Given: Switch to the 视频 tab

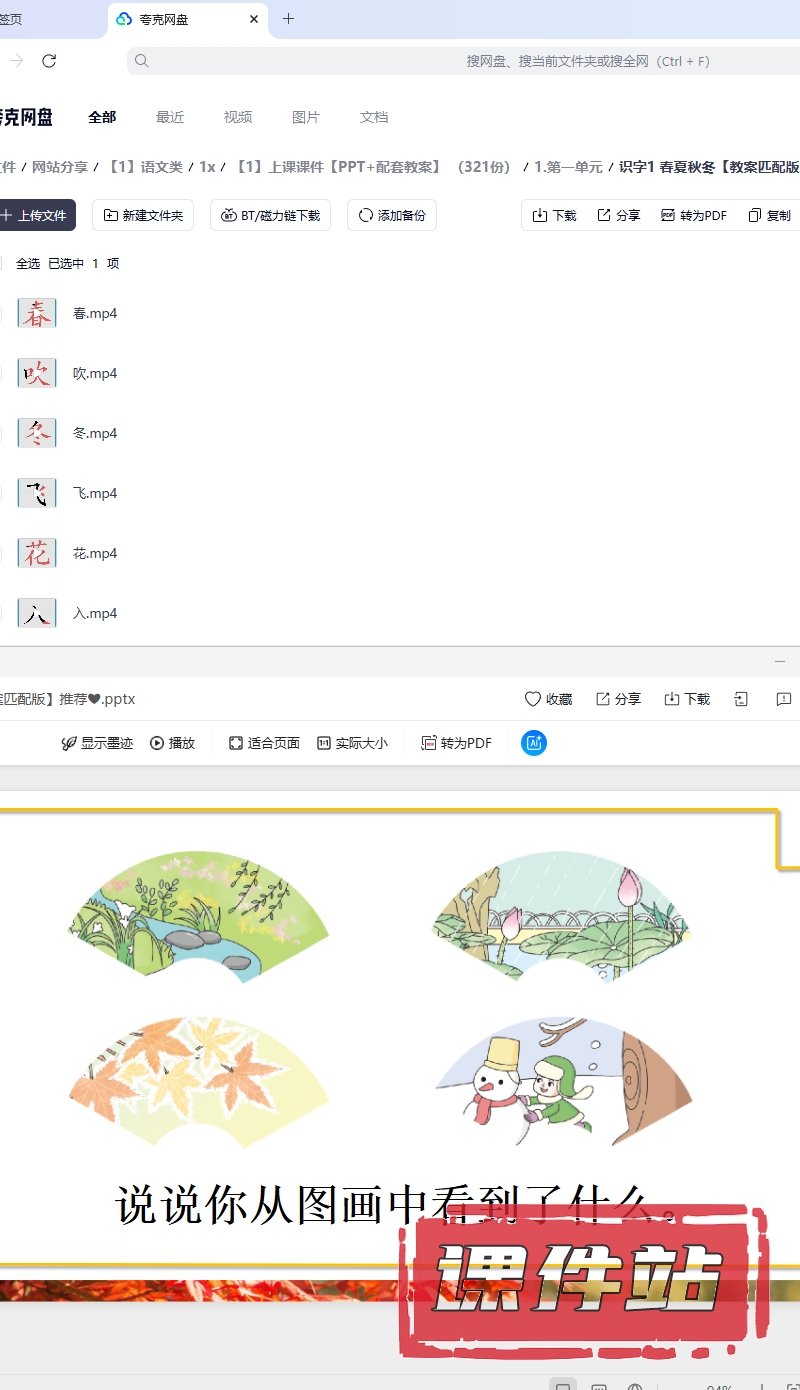Looking at the screenshot, I should pyautogui.click(x=238, y=117).
